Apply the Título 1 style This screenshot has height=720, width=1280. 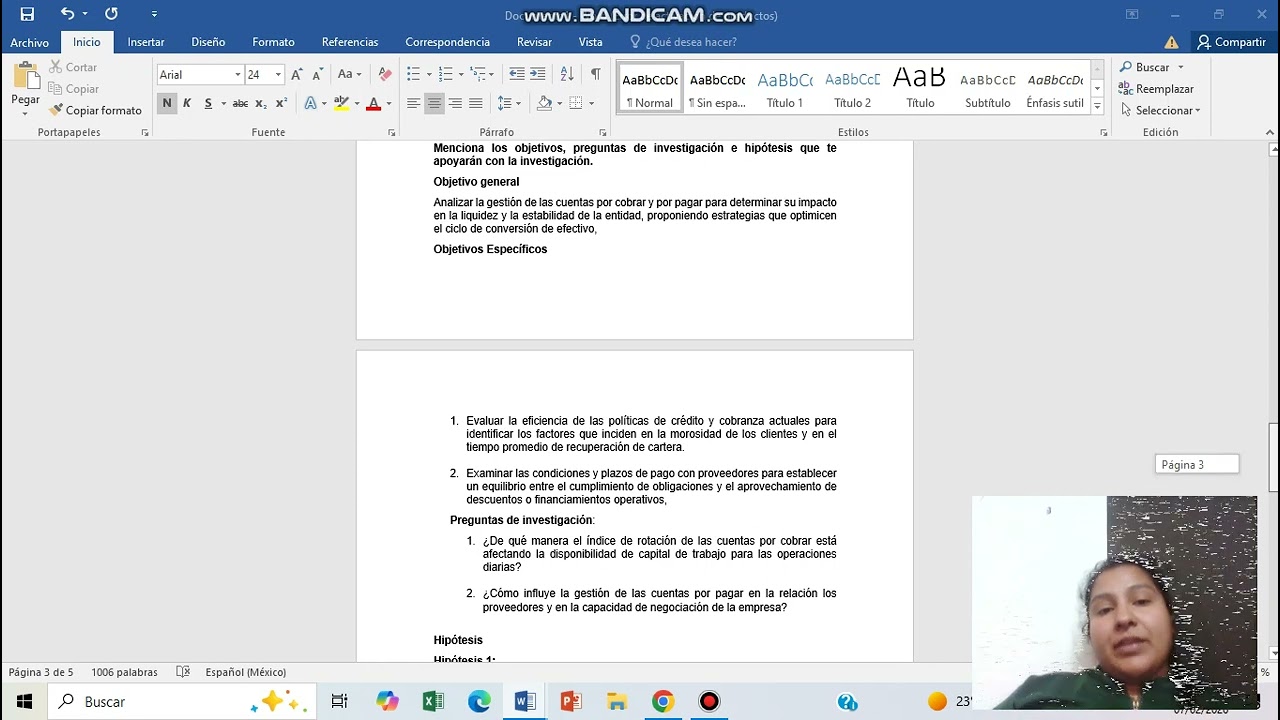point(785,88)
